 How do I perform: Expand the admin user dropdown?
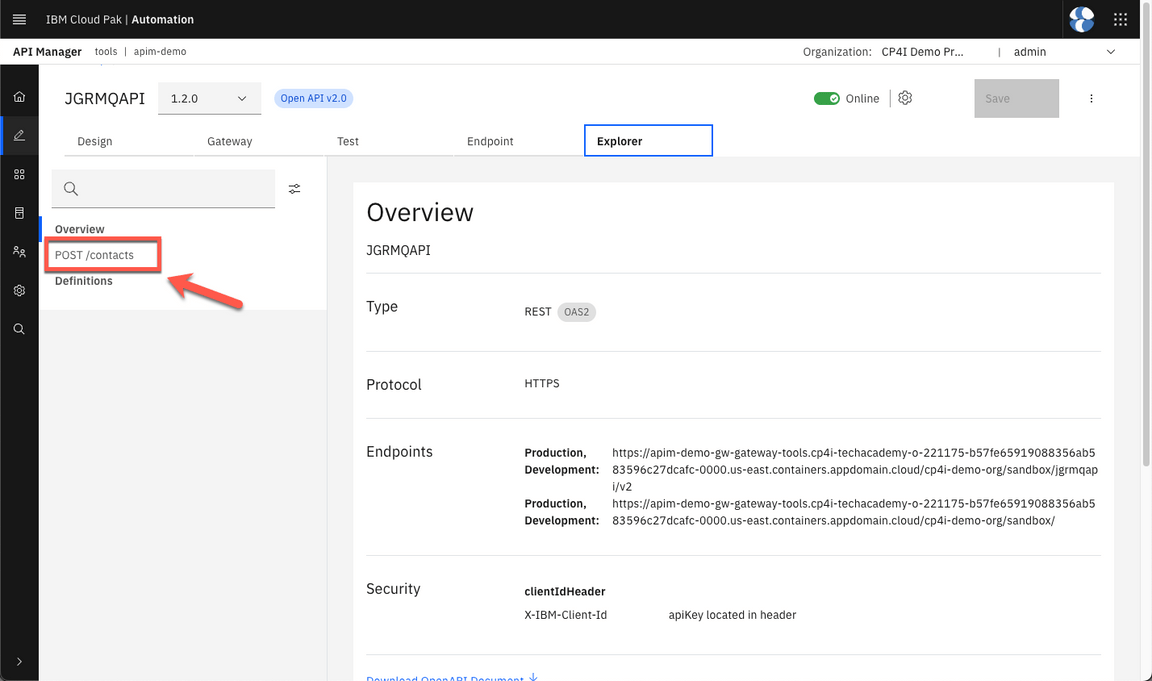point(1064,52)
